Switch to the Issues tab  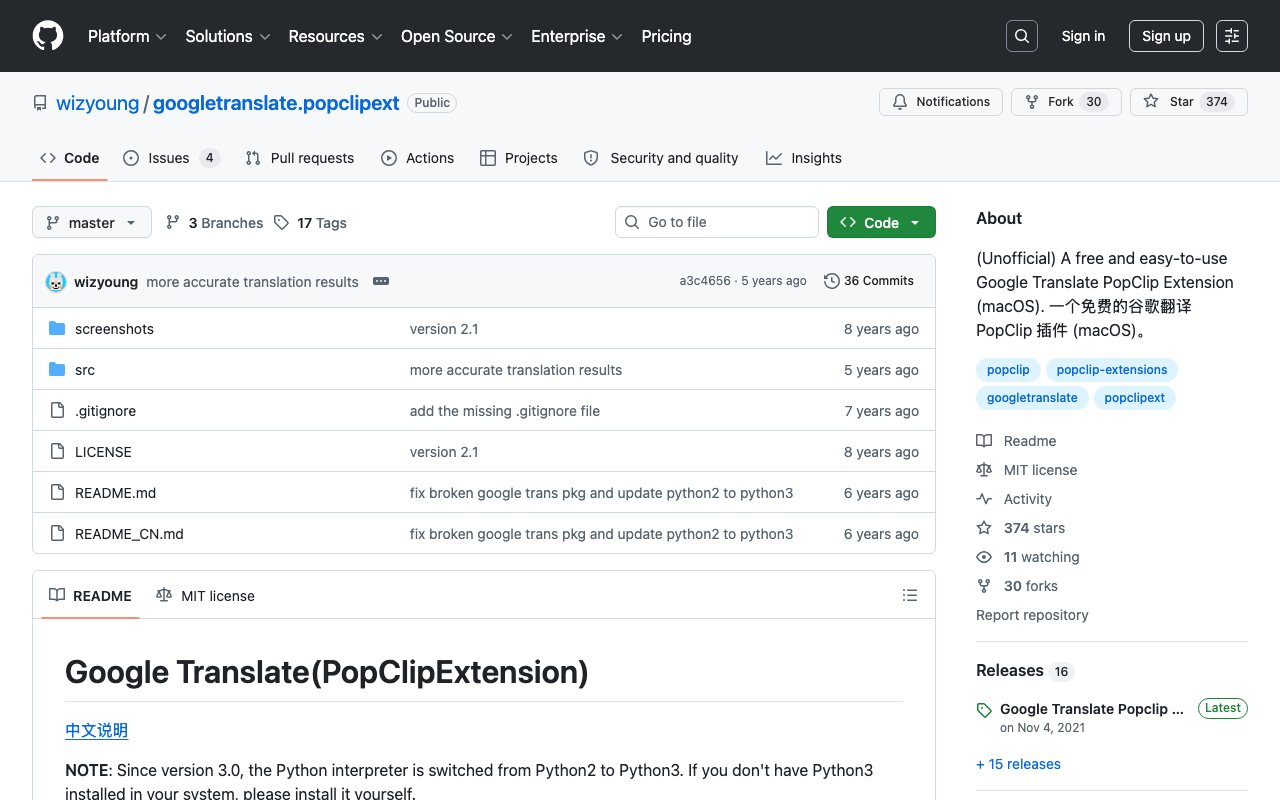(171, 158)
